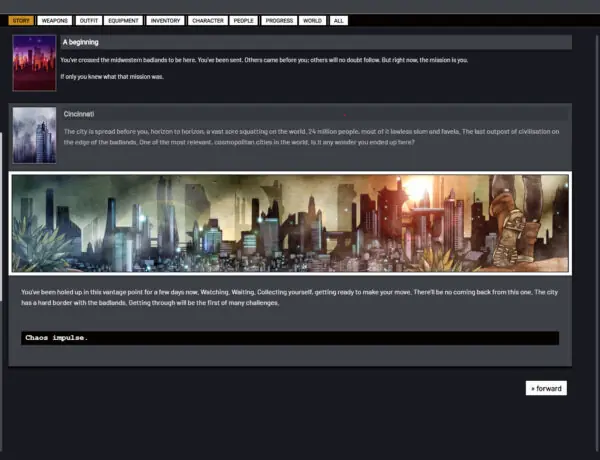
Task: View the CHARACTER tab
Action: click(207, 20)
